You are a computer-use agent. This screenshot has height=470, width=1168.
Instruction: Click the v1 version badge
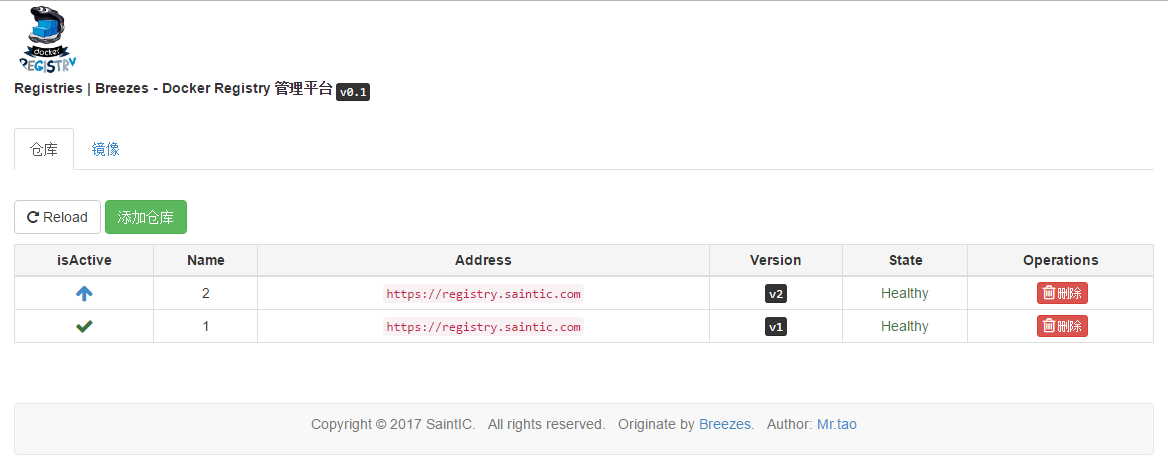tap(775, 326)
